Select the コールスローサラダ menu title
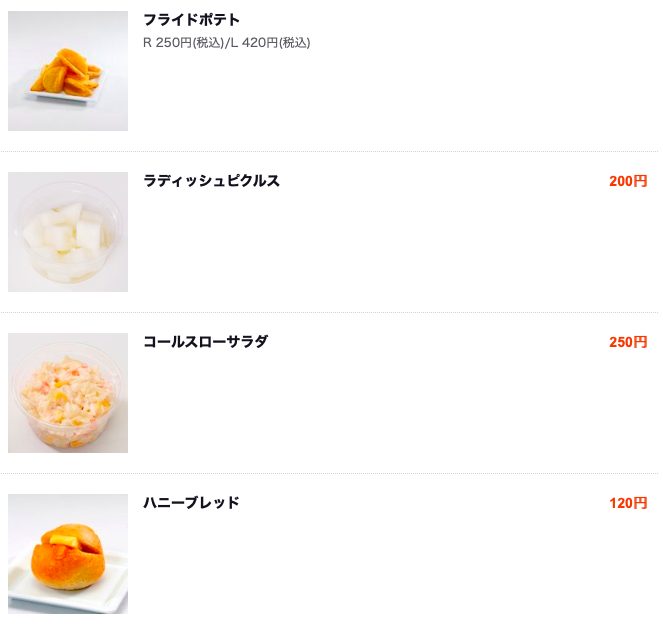 (x=206, y=342)
